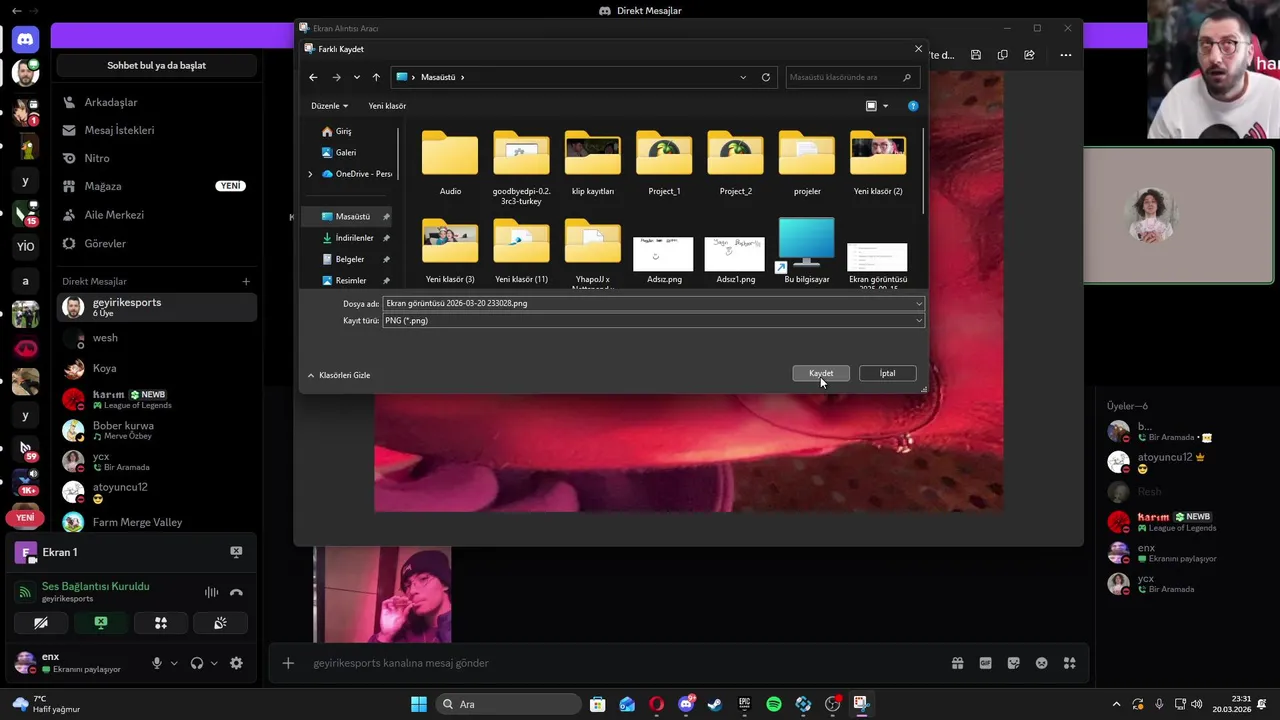Screen dimensions: 1280x720
Task: Click the Dosya adı filename field
Action: click(x=654, y=303)
